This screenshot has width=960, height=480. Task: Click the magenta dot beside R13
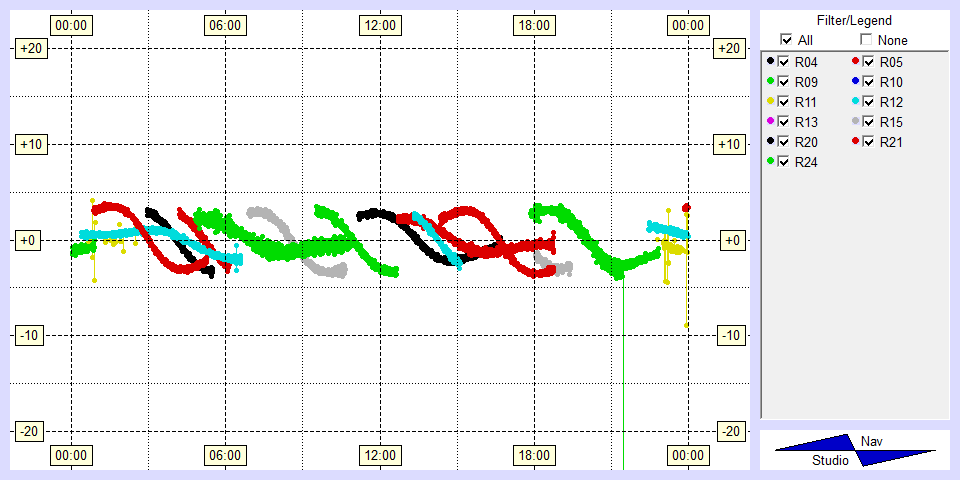click(x=770, y=122)
